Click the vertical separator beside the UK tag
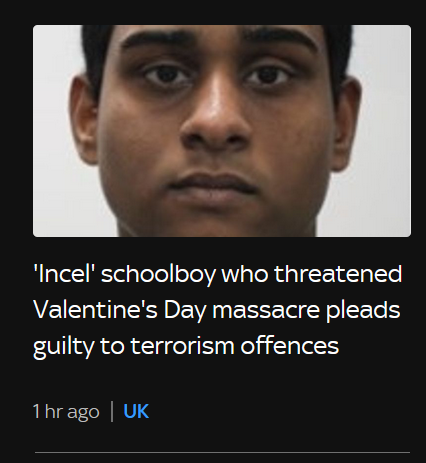 click(x=112, y=412)
